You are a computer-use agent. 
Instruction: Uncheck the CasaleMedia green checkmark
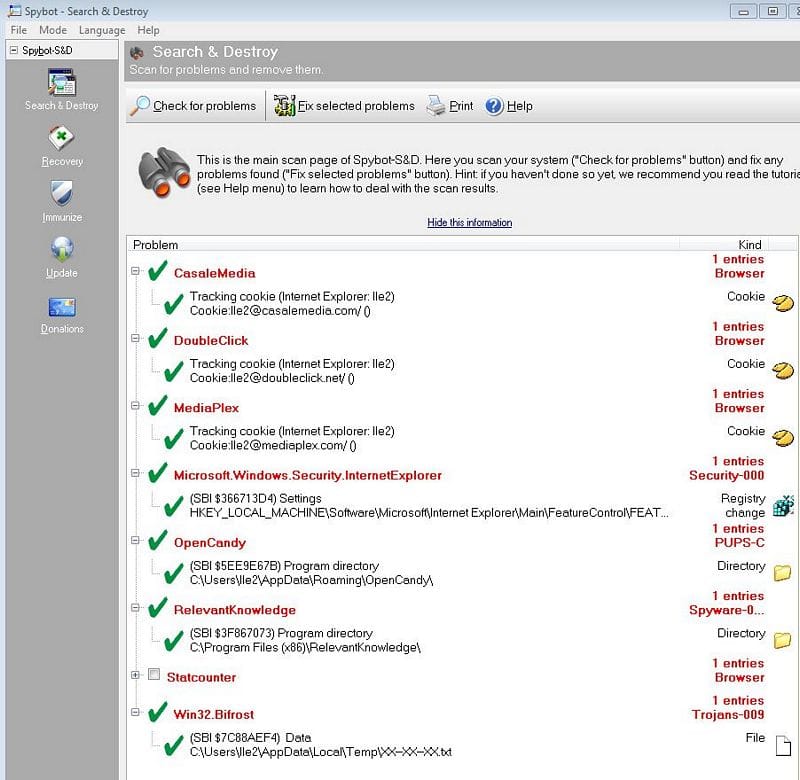click(157, 272)
